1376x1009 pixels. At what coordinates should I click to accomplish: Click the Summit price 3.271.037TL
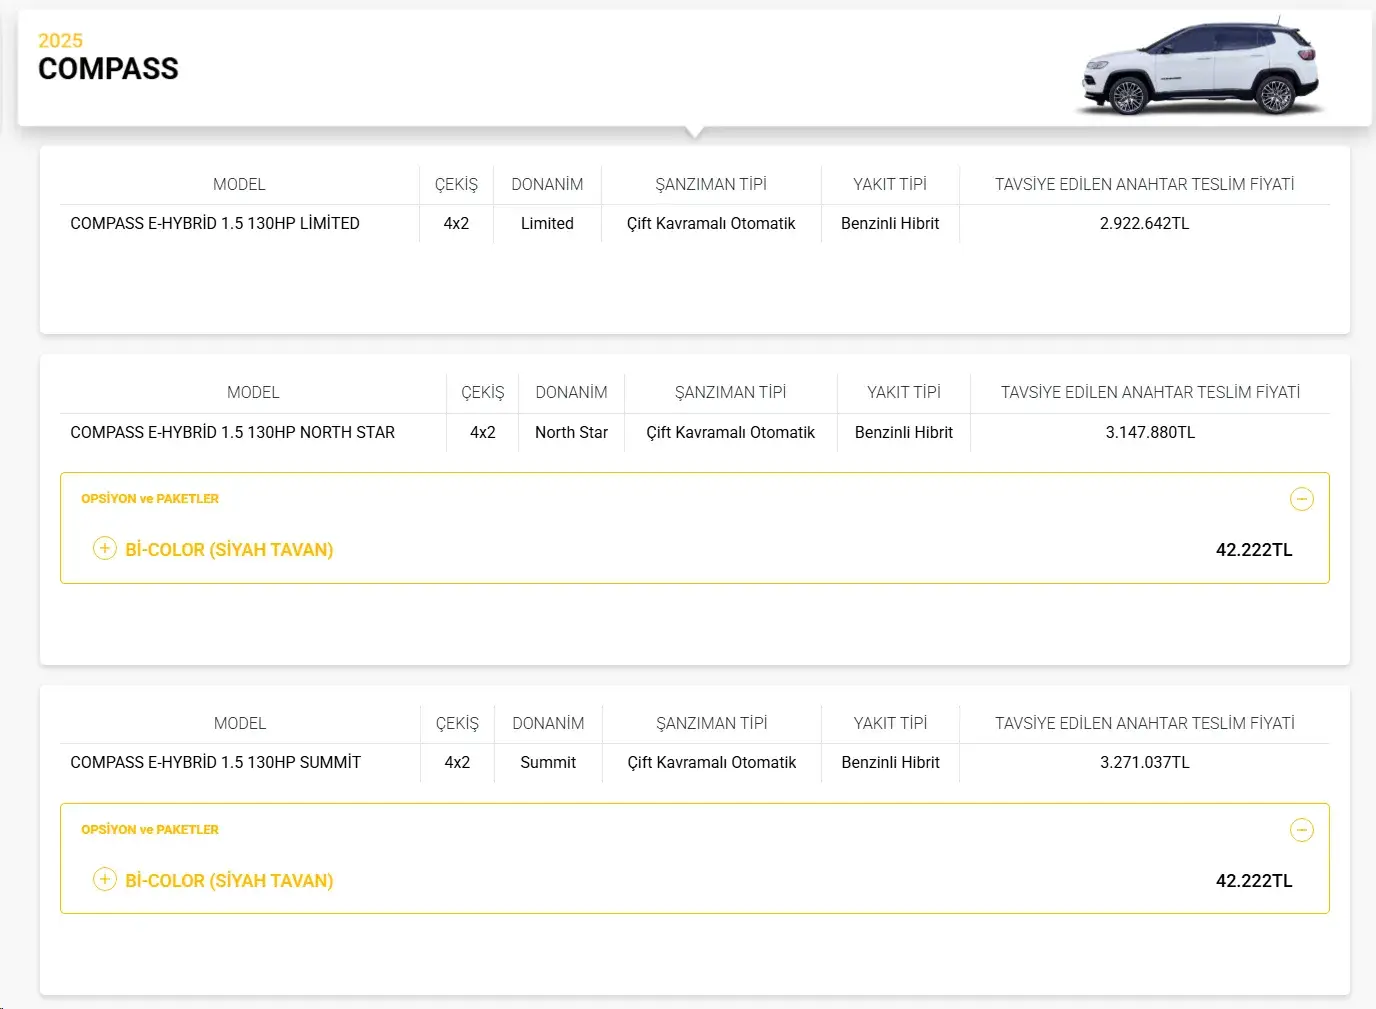[1145, 762]
